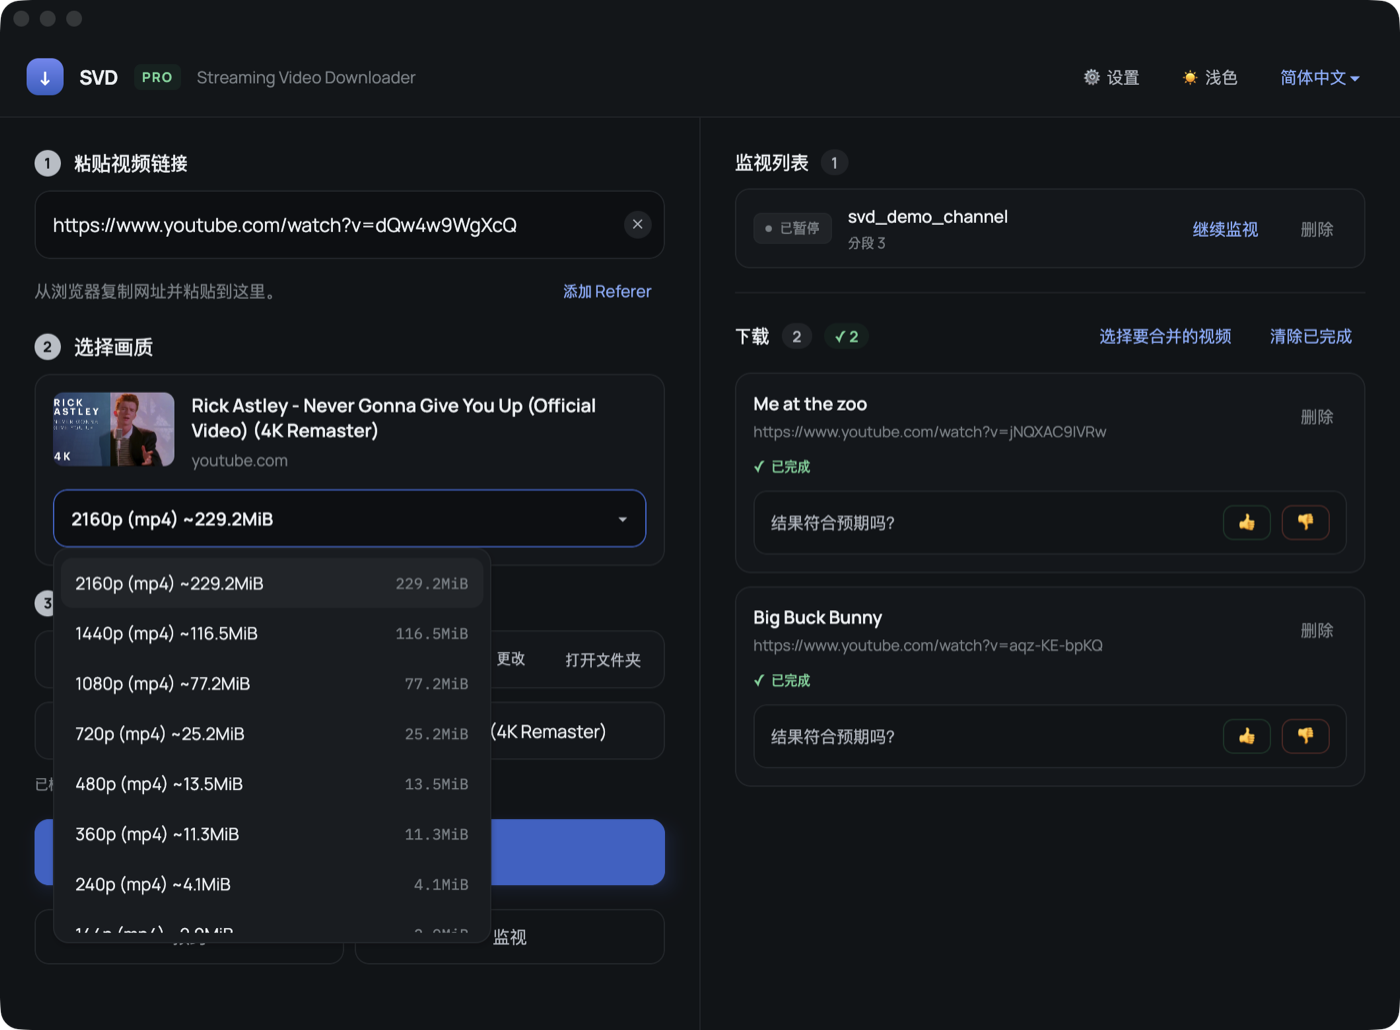Thumbs up the Big Buck Bunny result
The width and height of the screenshot is (1400, 1030).
(x=1247, y=736)
